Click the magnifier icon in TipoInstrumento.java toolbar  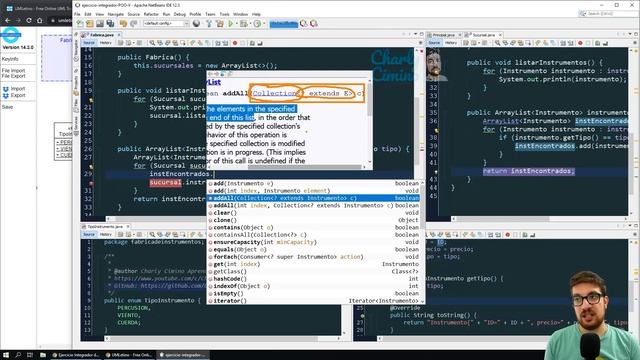[x=152, y=235]
